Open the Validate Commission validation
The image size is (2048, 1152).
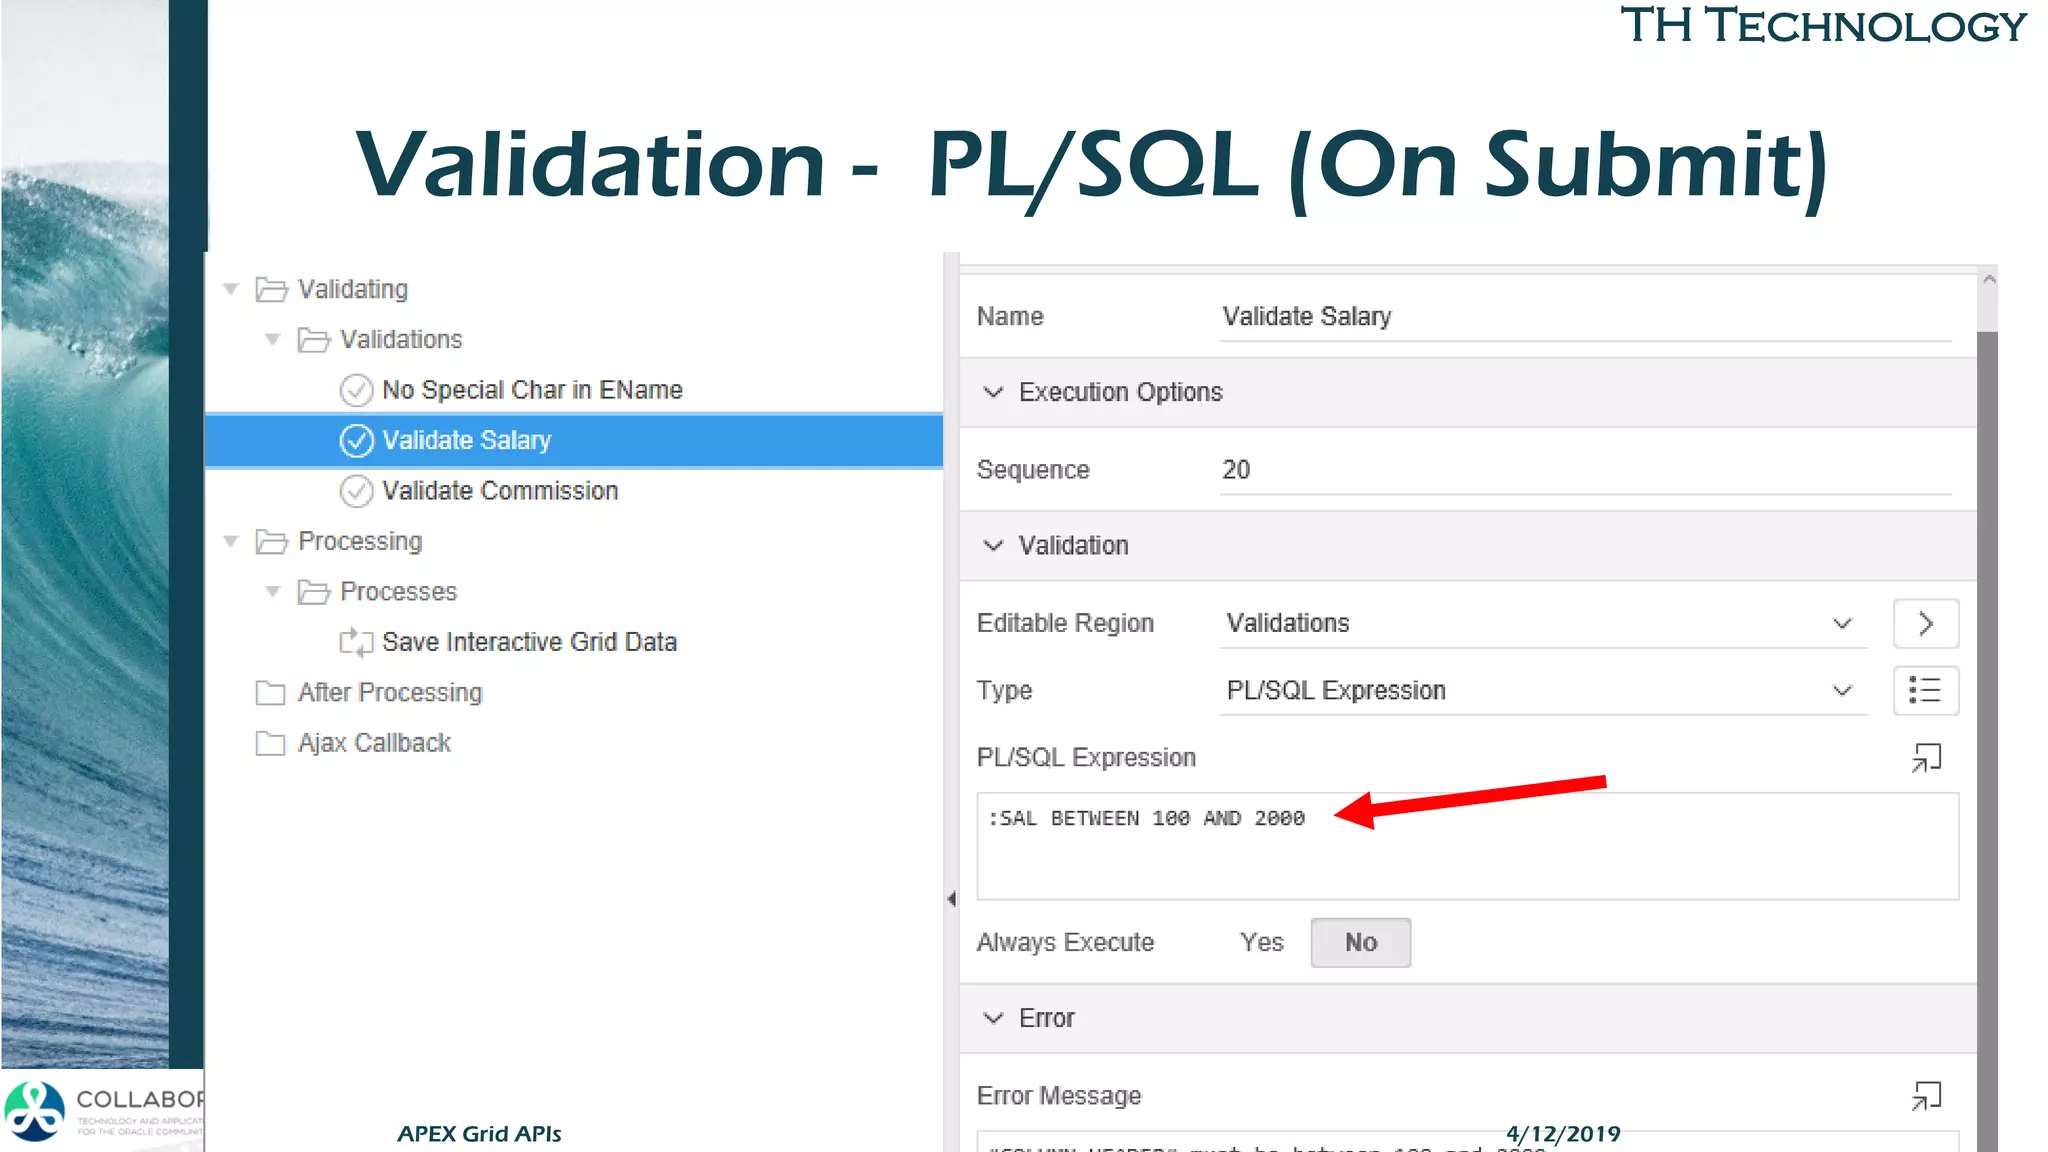(x=500, y=491)
